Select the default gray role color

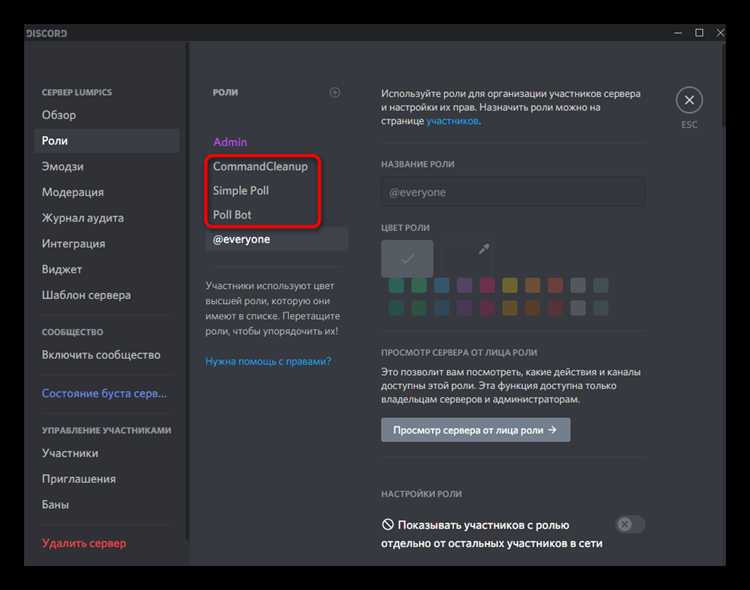tap(407, 259)
